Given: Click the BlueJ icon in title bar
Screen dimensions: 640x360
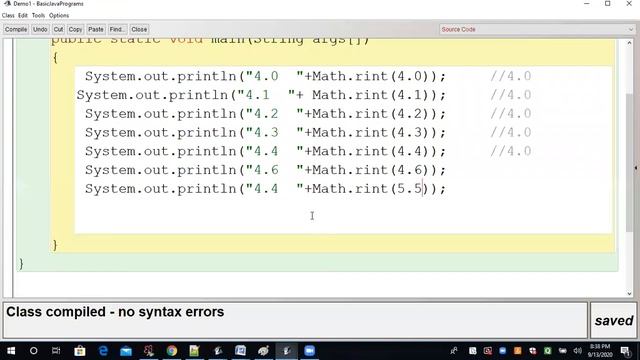Looking at the screenshot, I should click(x=7, y=4).
